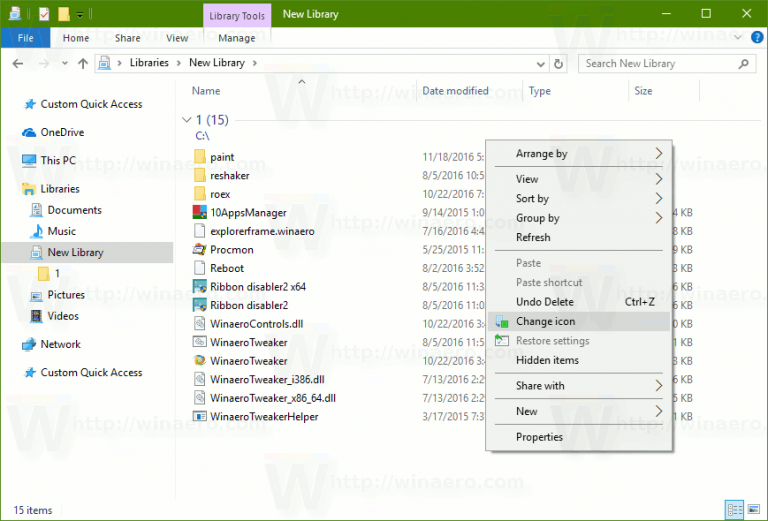Select the paint folder
The width and height of the screenshot is (768, 521).
click(214, 157)
